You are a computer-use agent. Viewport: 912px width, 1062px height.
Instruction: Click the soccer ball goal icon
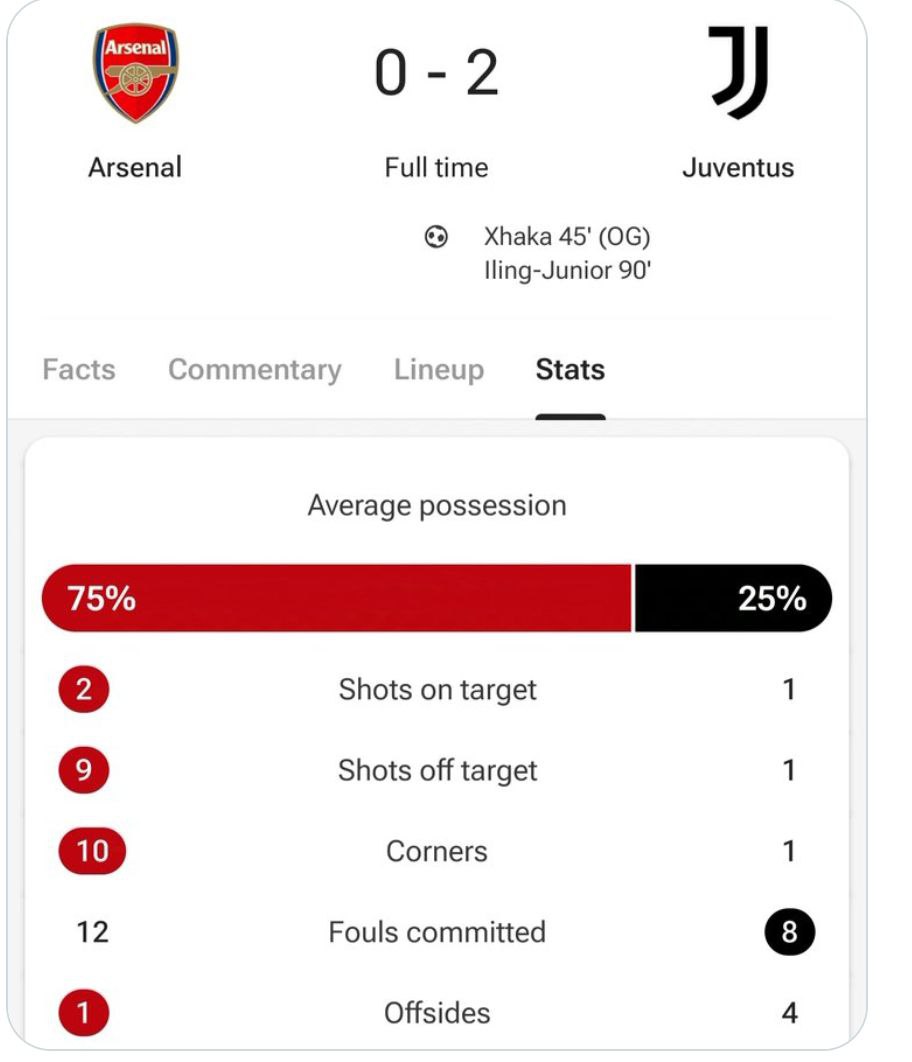click(436, 238)
